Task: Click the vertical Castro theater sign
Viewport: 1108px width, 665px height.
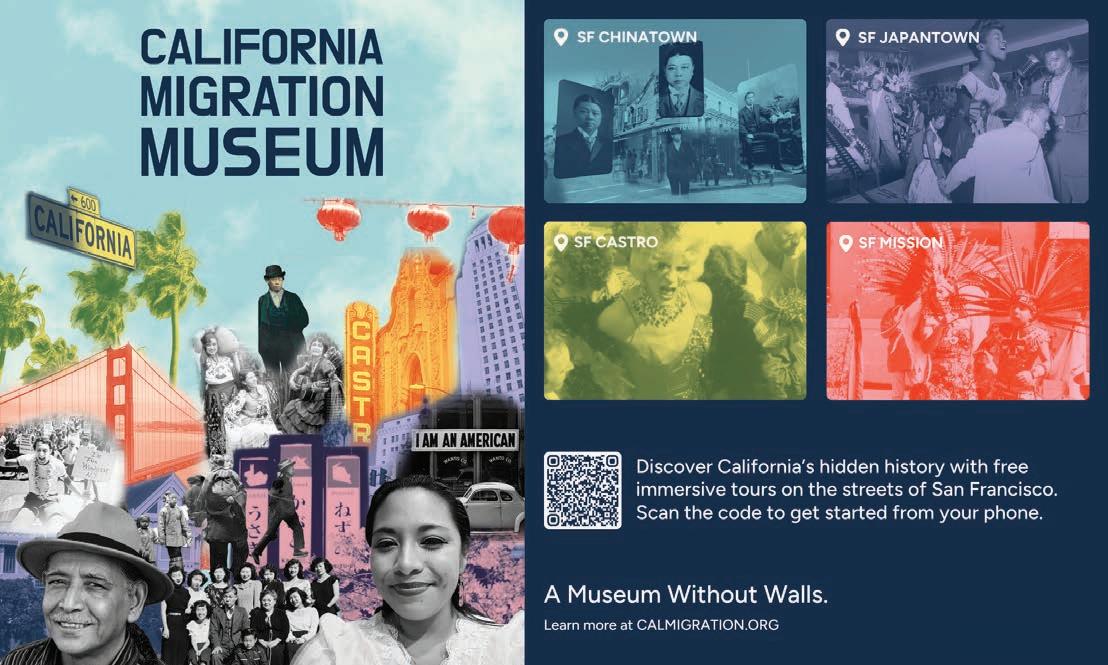Action: point(360,373)
